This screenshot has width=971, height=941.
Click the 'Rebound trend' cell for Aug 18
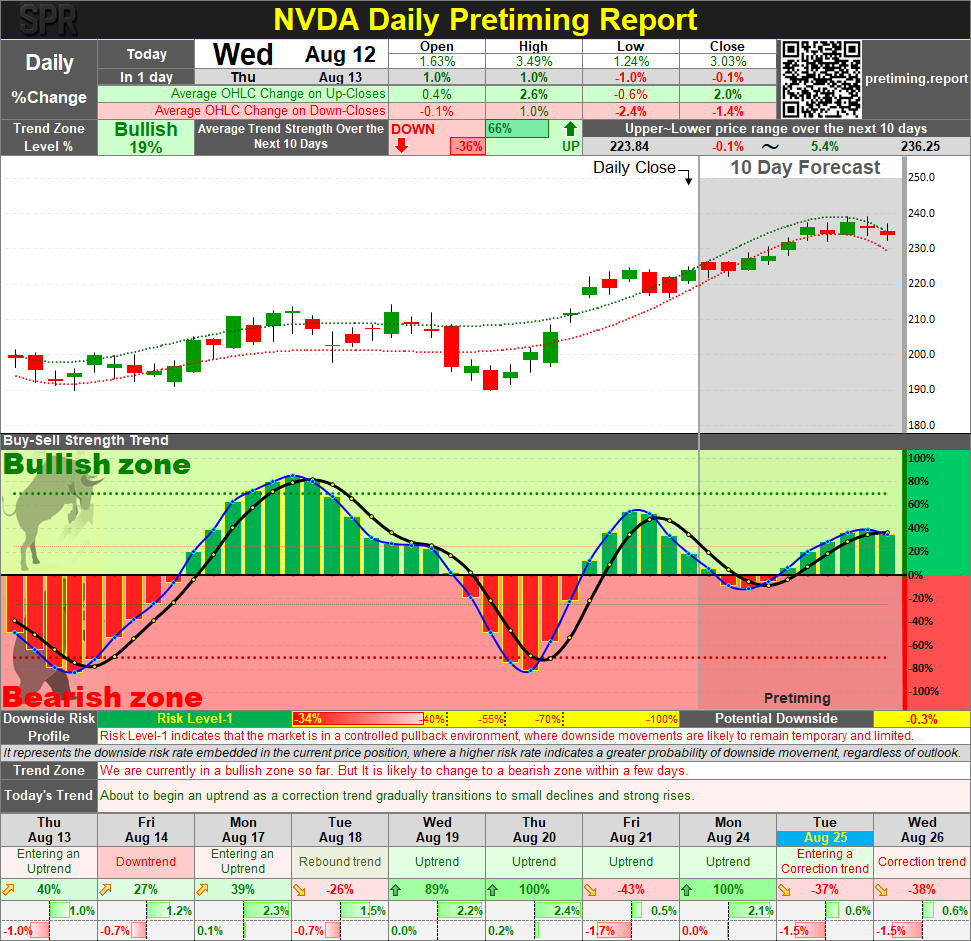[x=340, y=862]
